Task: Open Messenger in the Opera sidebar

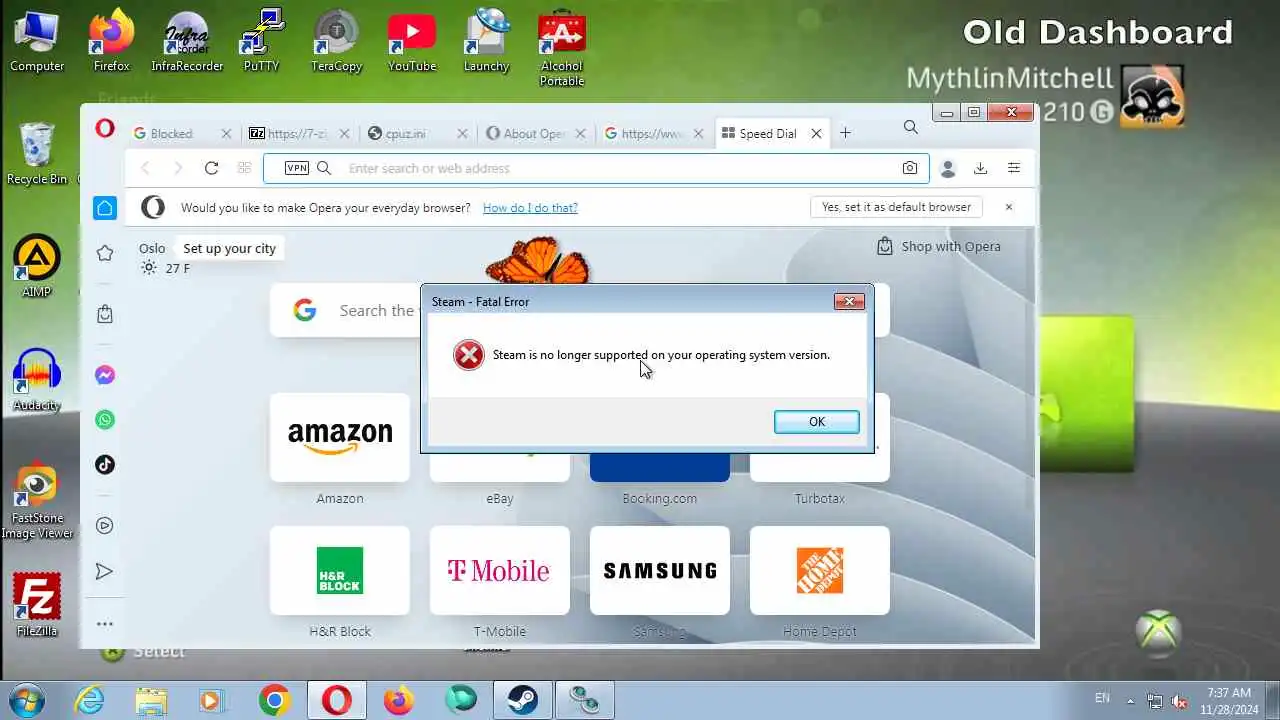Action: click(x=105, y=375)
